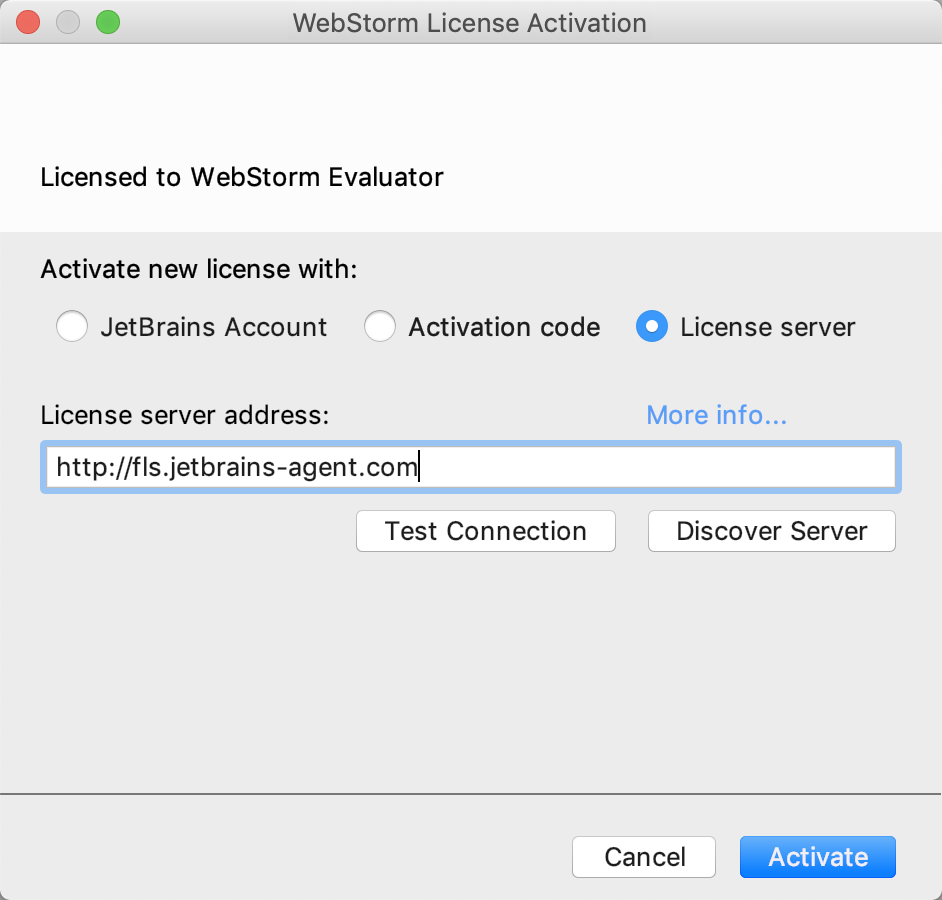The image size is (942, 900).
Task: Close the dialog with the red window button
Action: (28, 23)
